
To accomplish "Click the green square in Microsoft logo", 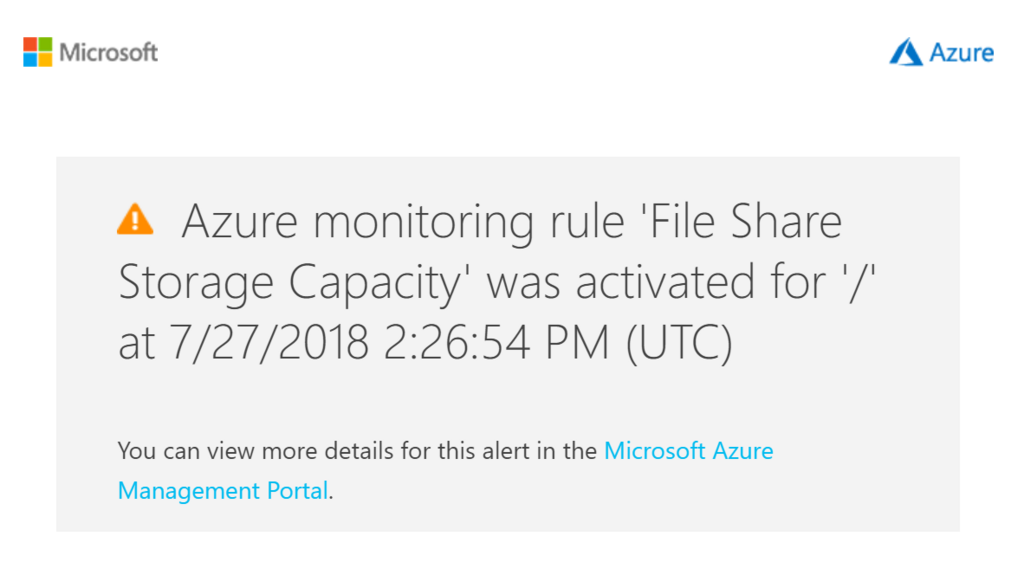I will click(45, 45).
